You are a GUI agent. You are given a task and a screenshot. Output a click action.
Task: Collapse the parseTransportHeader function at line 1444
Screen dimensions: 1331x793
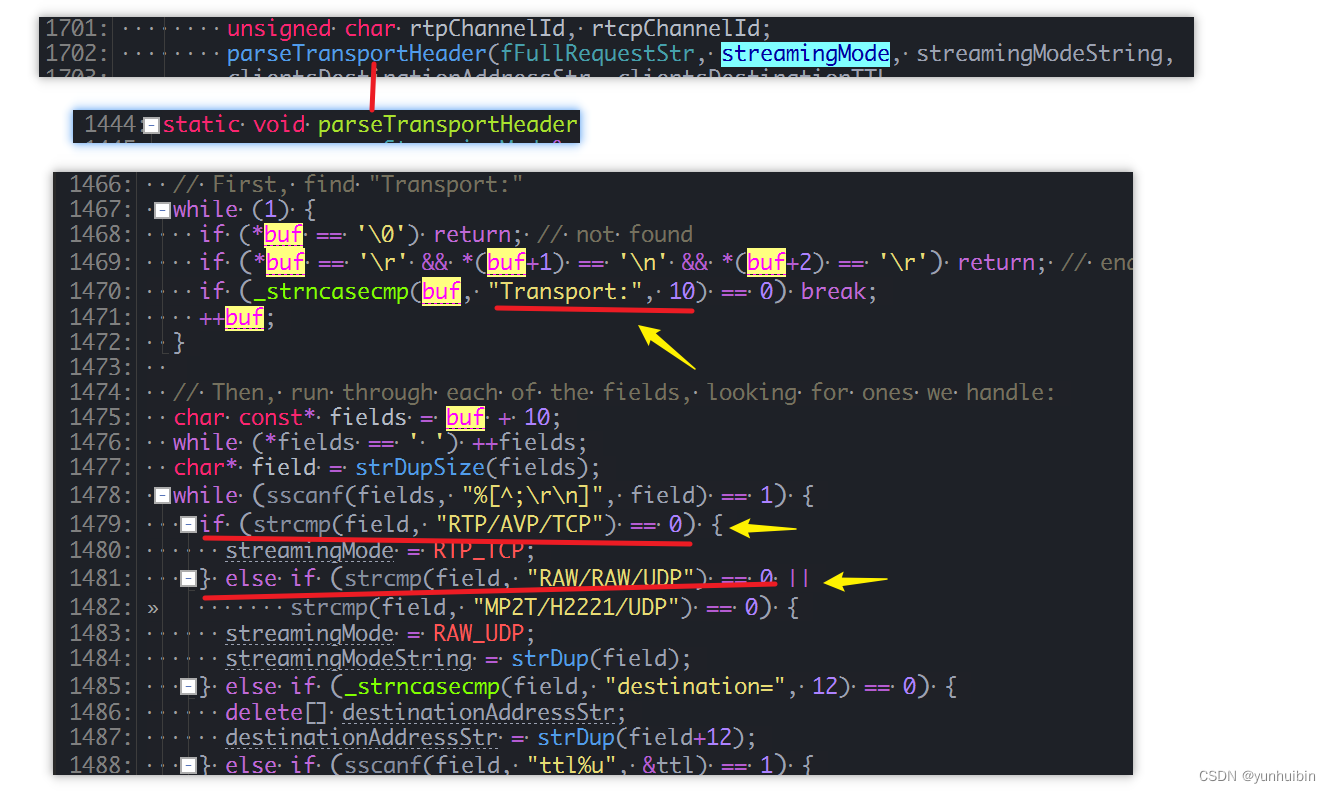(x=151, y=125)
